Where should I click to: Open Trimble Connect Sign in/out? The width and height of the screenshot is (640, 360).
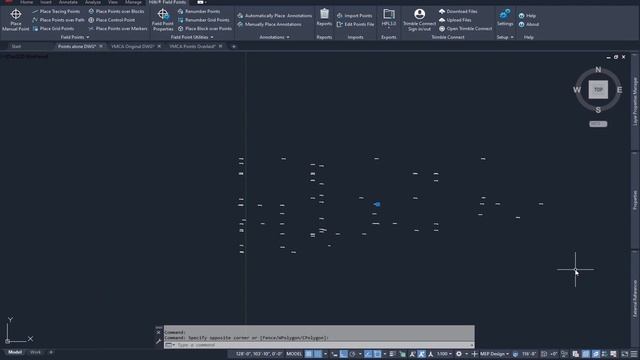[x=419, y=20]
